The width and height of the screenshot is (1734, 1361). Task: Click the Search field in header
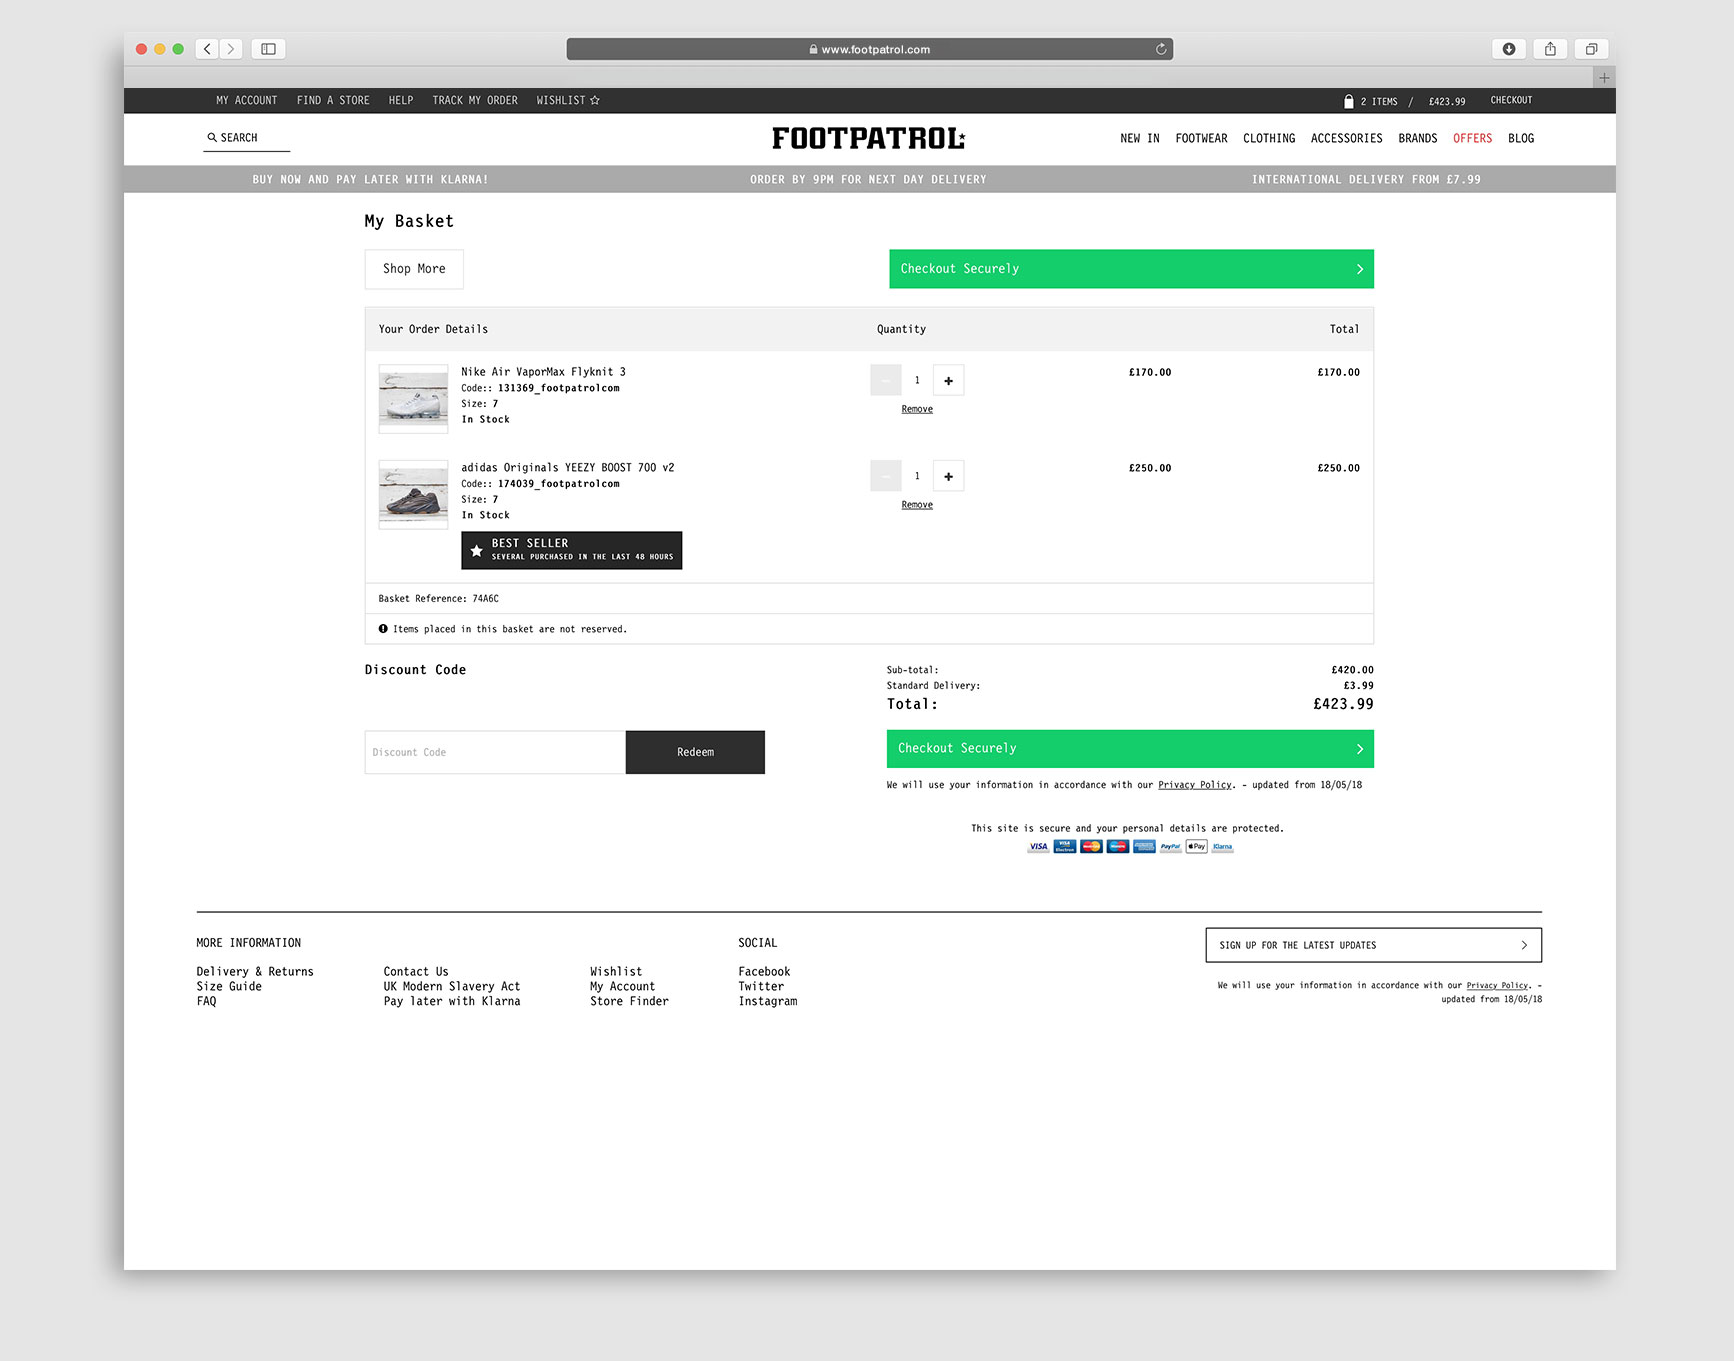tap(247, 138)
